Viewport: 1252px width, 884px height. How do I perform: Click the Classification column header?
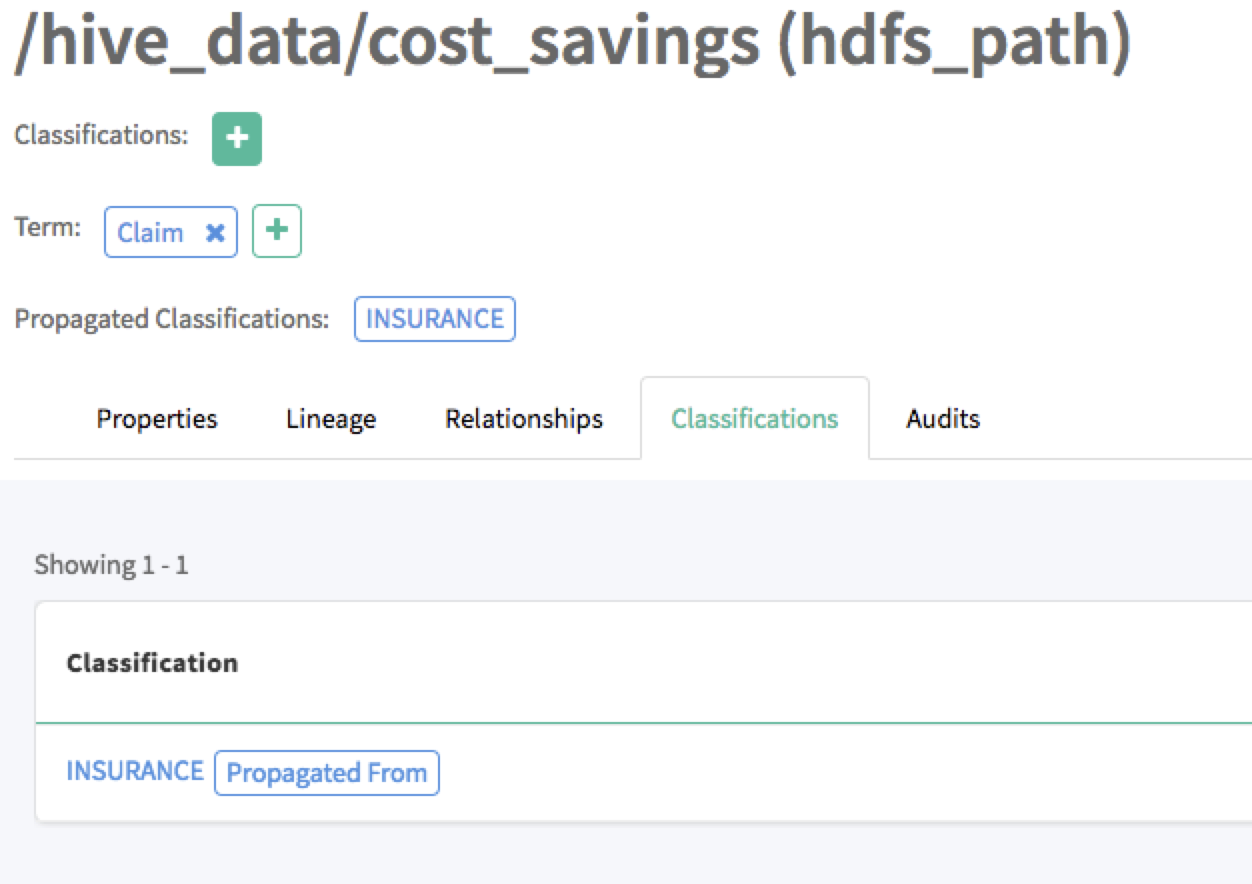coord(152,663)
